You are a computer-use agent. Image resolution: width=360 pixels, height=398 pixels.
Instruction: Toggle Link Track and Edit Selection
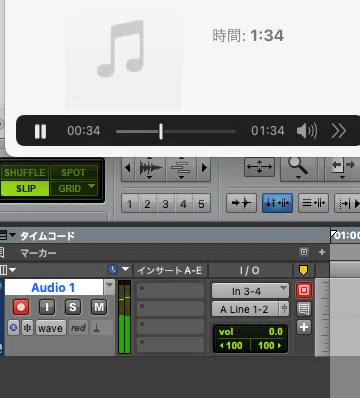click(313, 203)
